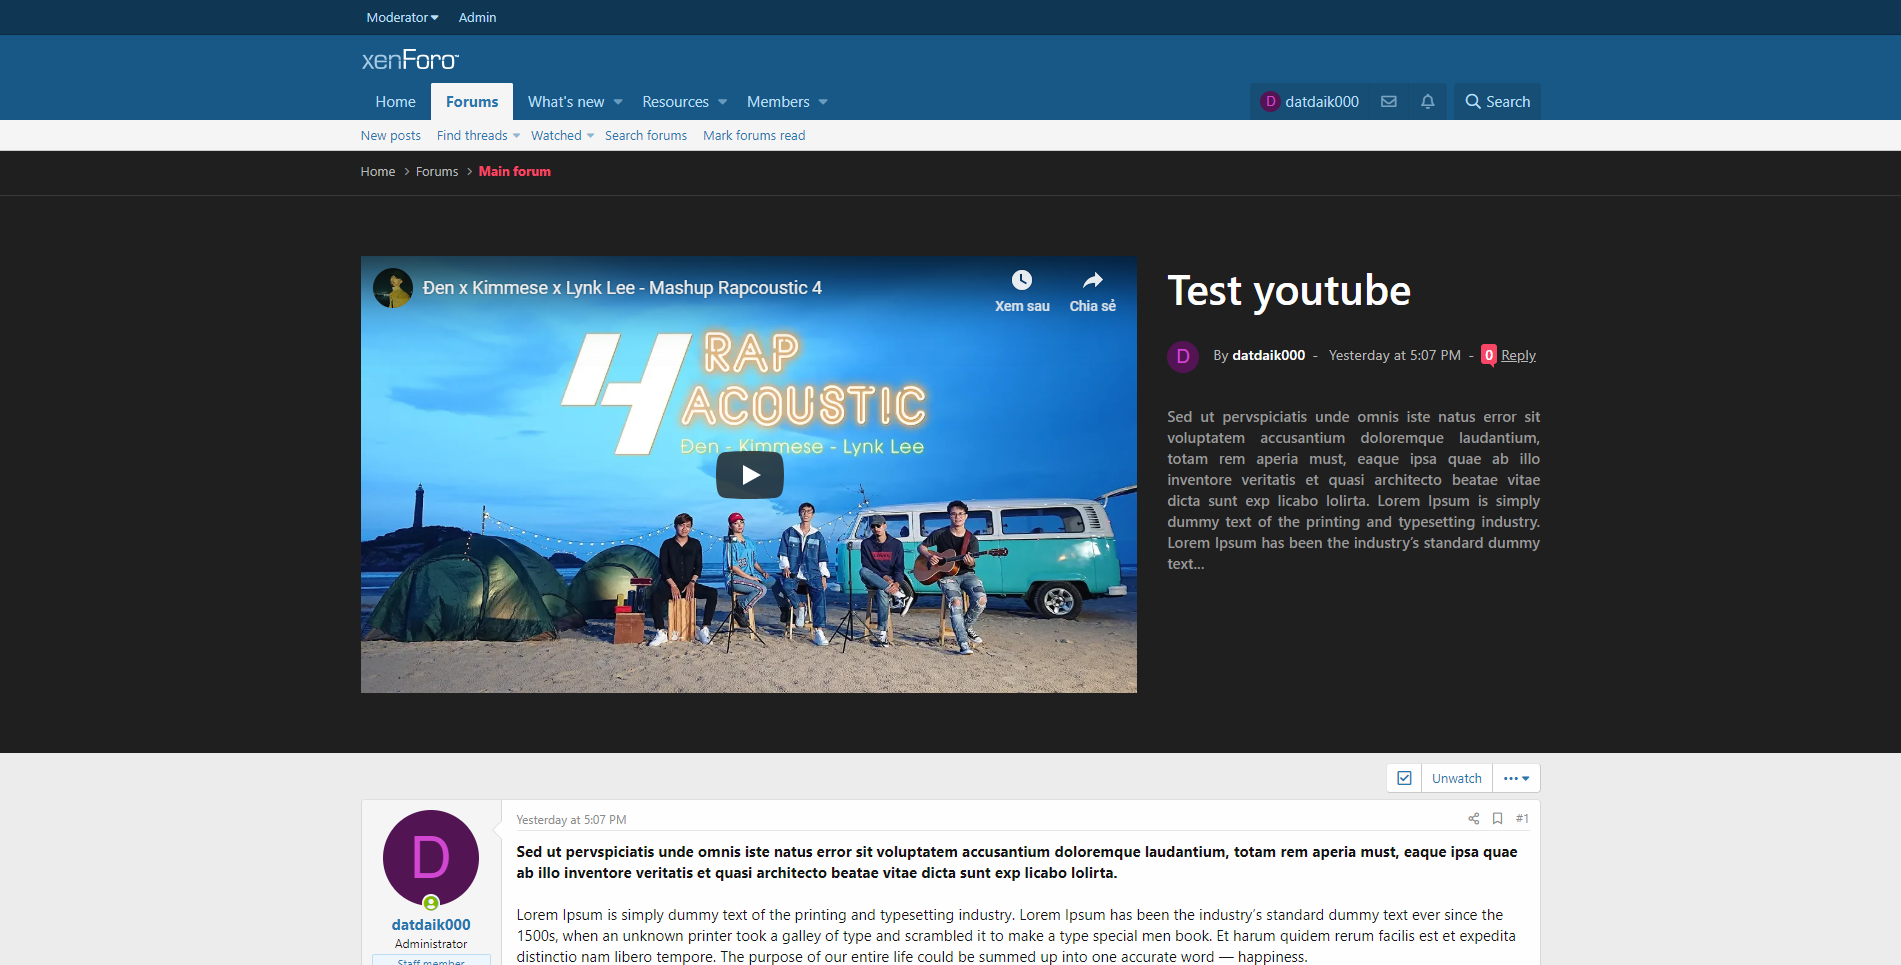Click Mark forums read

point(753,136)
